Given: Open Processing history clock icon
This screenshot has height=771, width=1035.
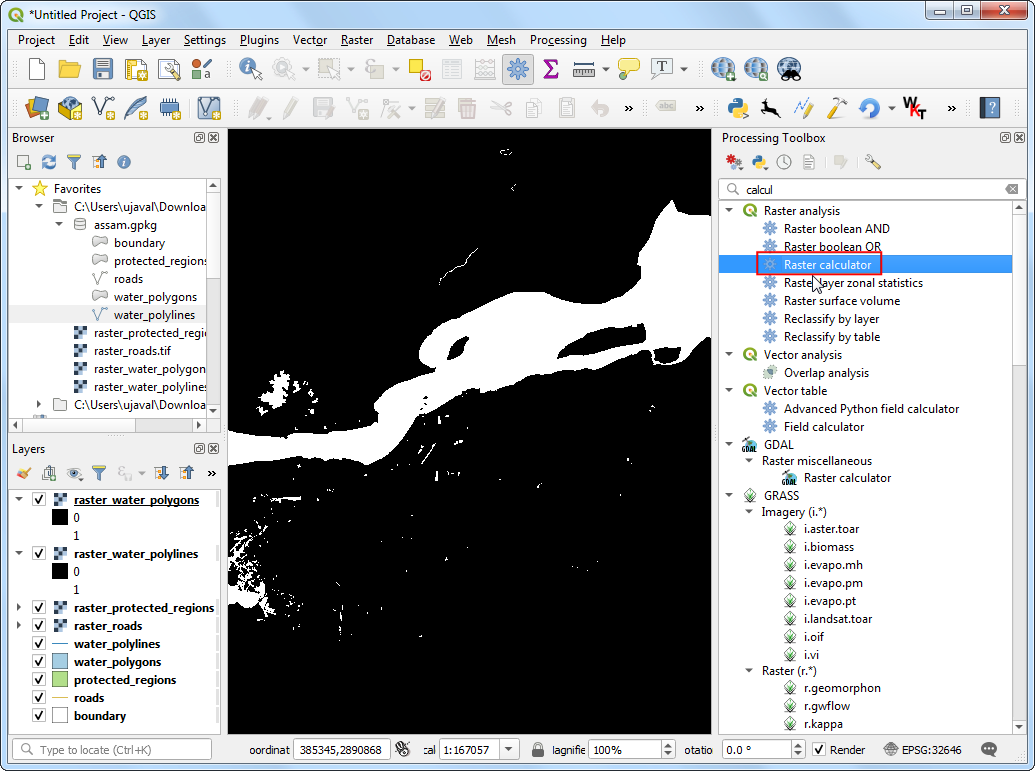Looking at the screenshot, I should tap(785, 161).
